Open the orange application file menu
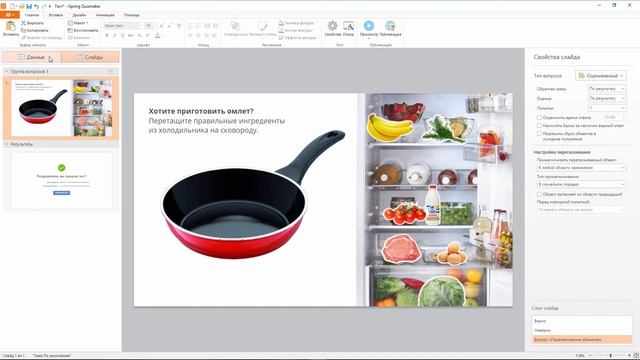640x360 pixels. pyautogui.click(x=9, y=15)
